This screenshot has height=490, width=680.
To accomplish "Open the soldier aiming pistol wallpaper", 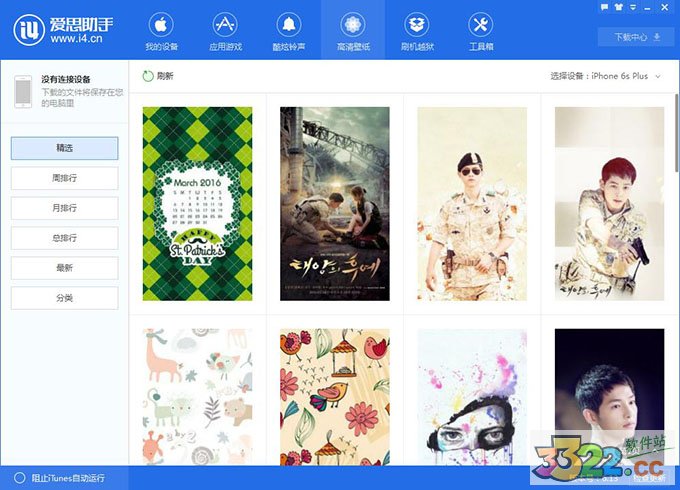I will click(609, 204).
